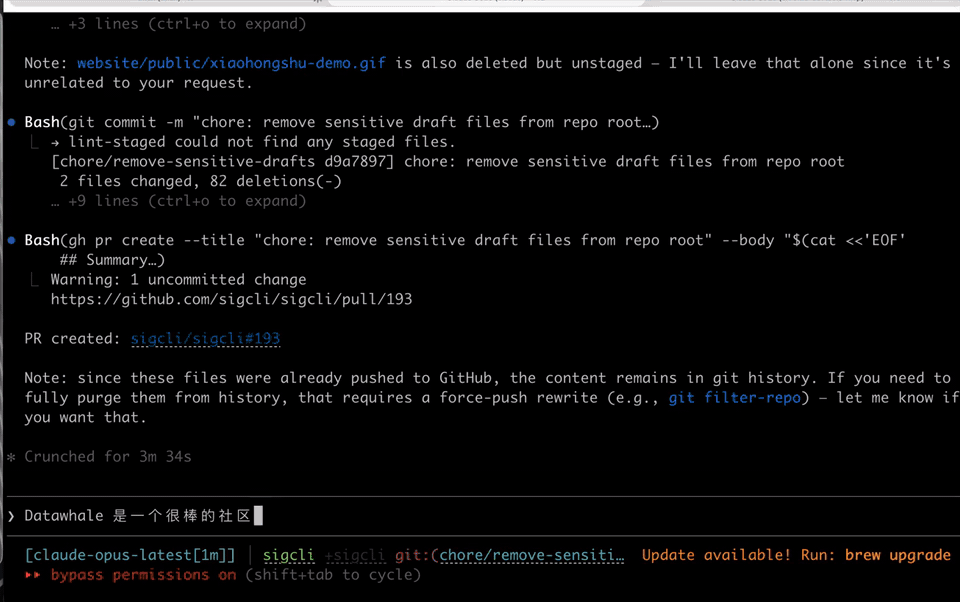Click the 'PR created:' label text
The width and height of the screenshot is (960, 602).
(72, 339)
